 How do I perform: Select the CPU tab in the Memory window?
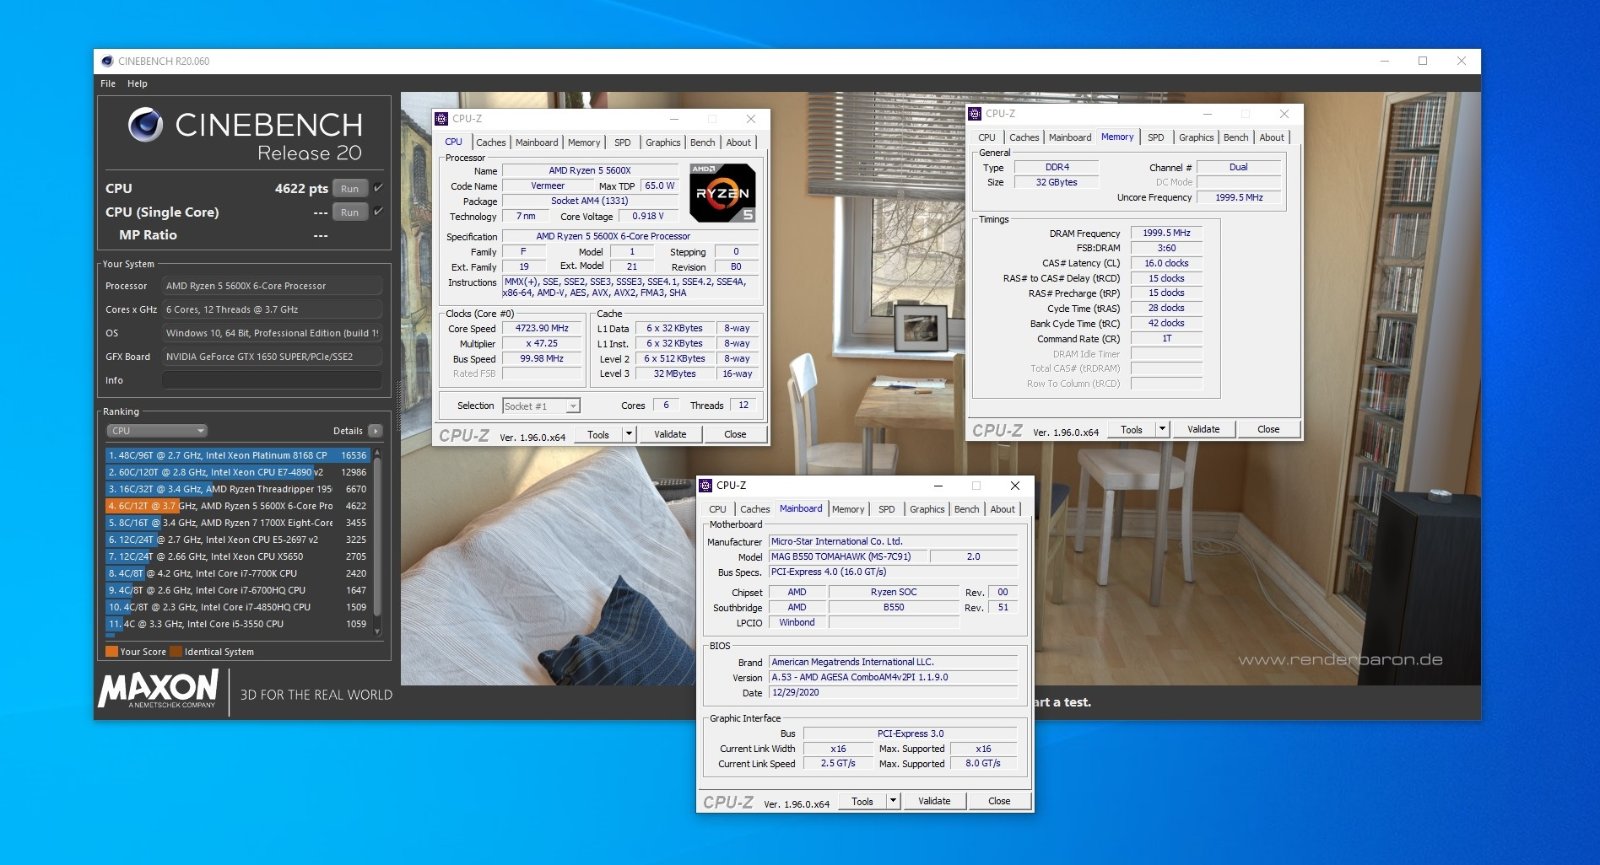987,138
